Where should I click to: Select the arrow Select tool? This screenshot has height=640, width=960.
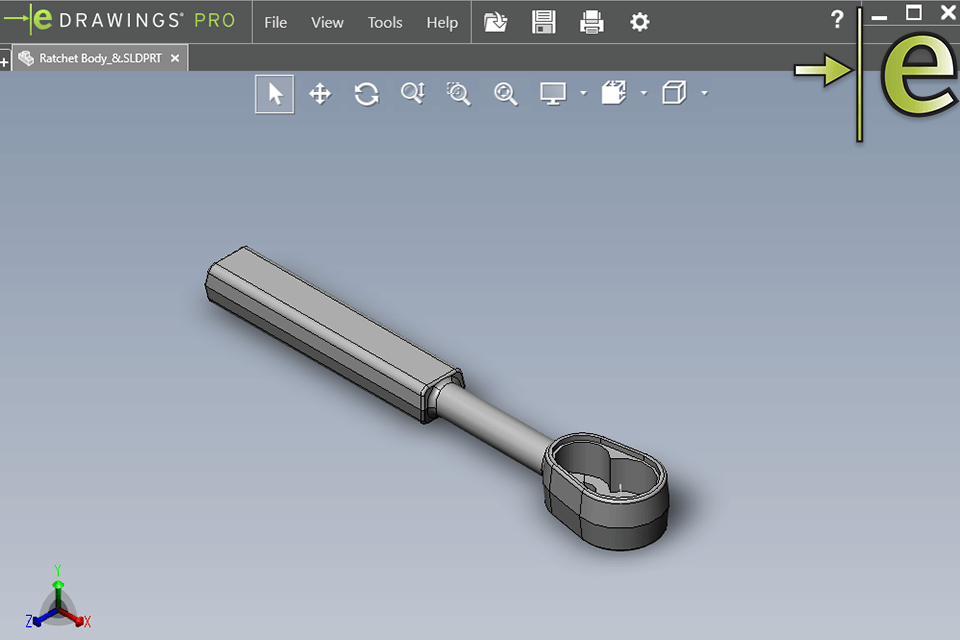[x=275, y=94]
